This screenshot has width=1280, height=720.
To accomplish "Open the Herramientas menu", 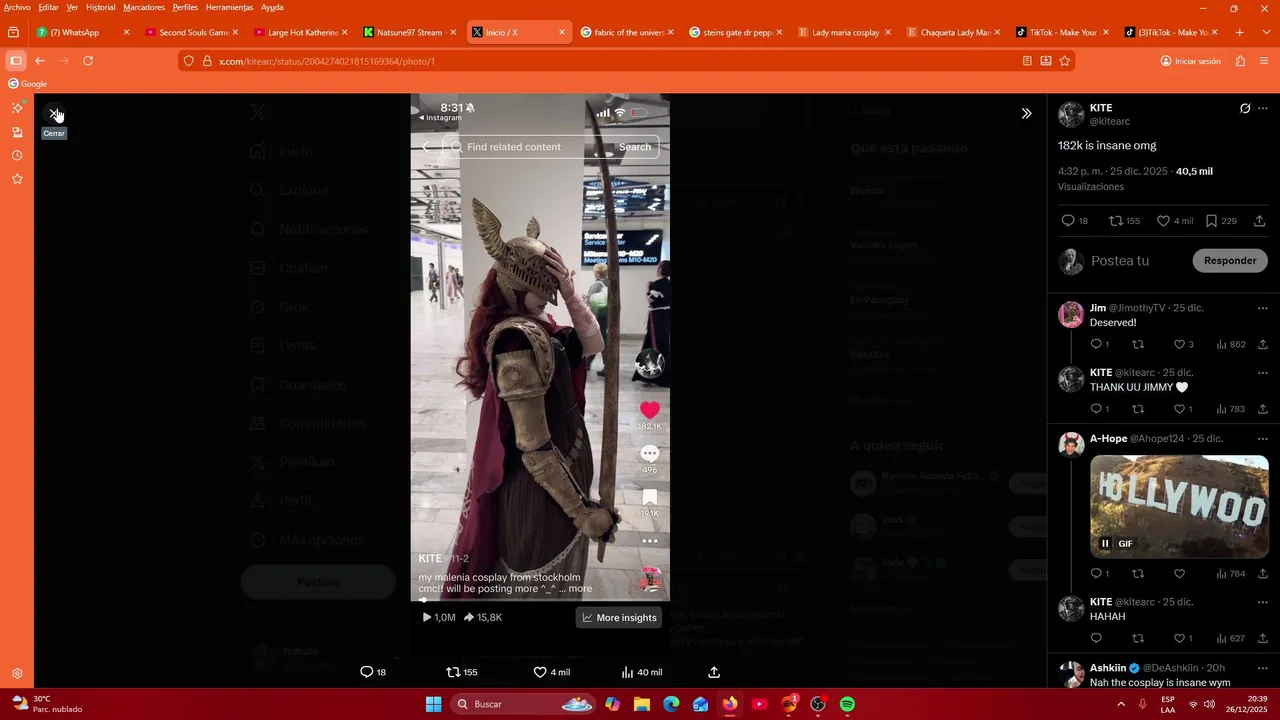I will pyautogui.click(x=229, y=7).
